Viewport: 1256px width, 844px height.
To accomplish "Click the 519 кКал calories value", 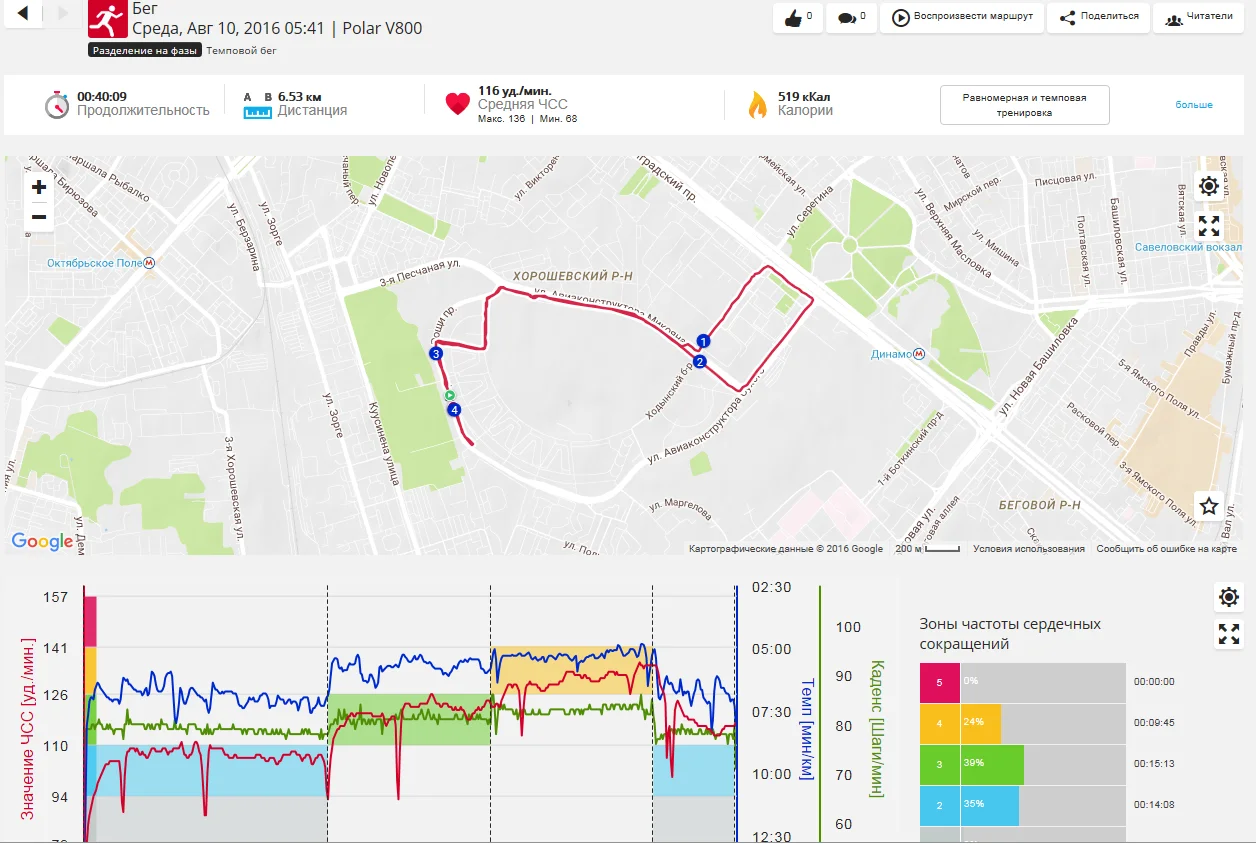I will 804,97.
